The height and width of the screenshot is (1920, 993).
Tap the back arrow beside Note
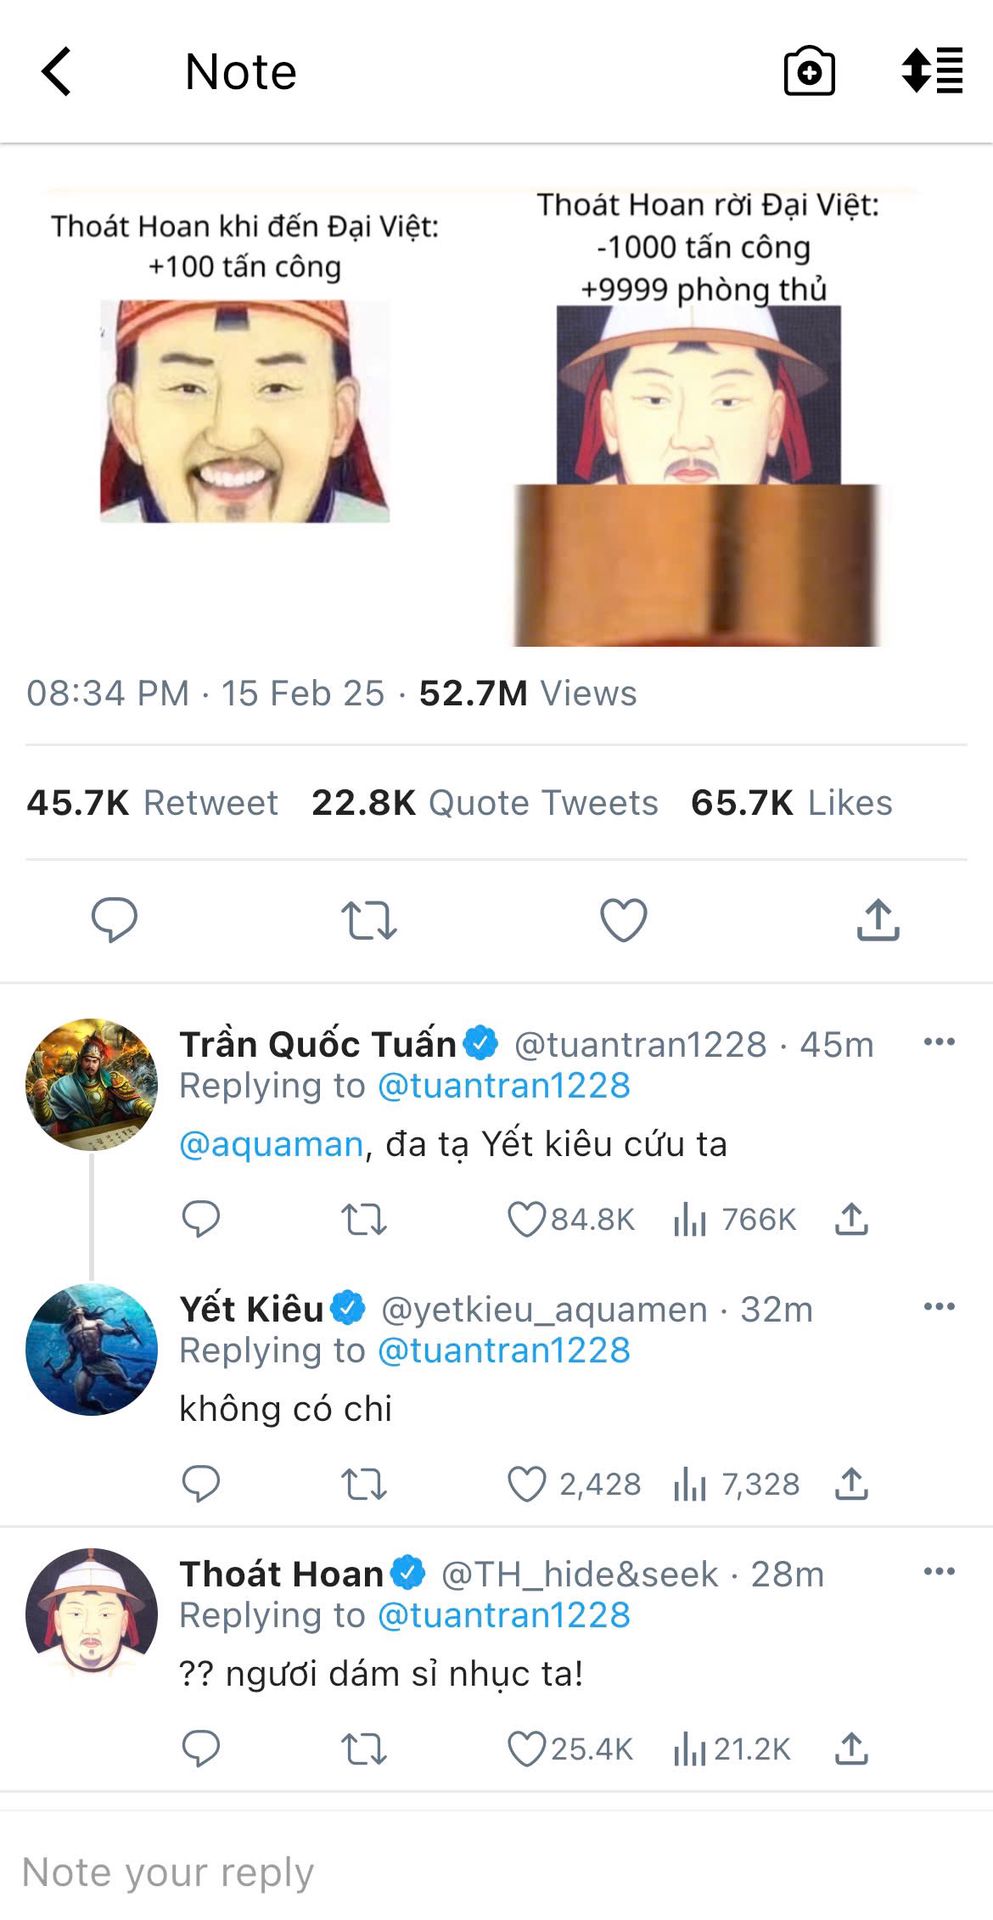[x=56, y=72]
